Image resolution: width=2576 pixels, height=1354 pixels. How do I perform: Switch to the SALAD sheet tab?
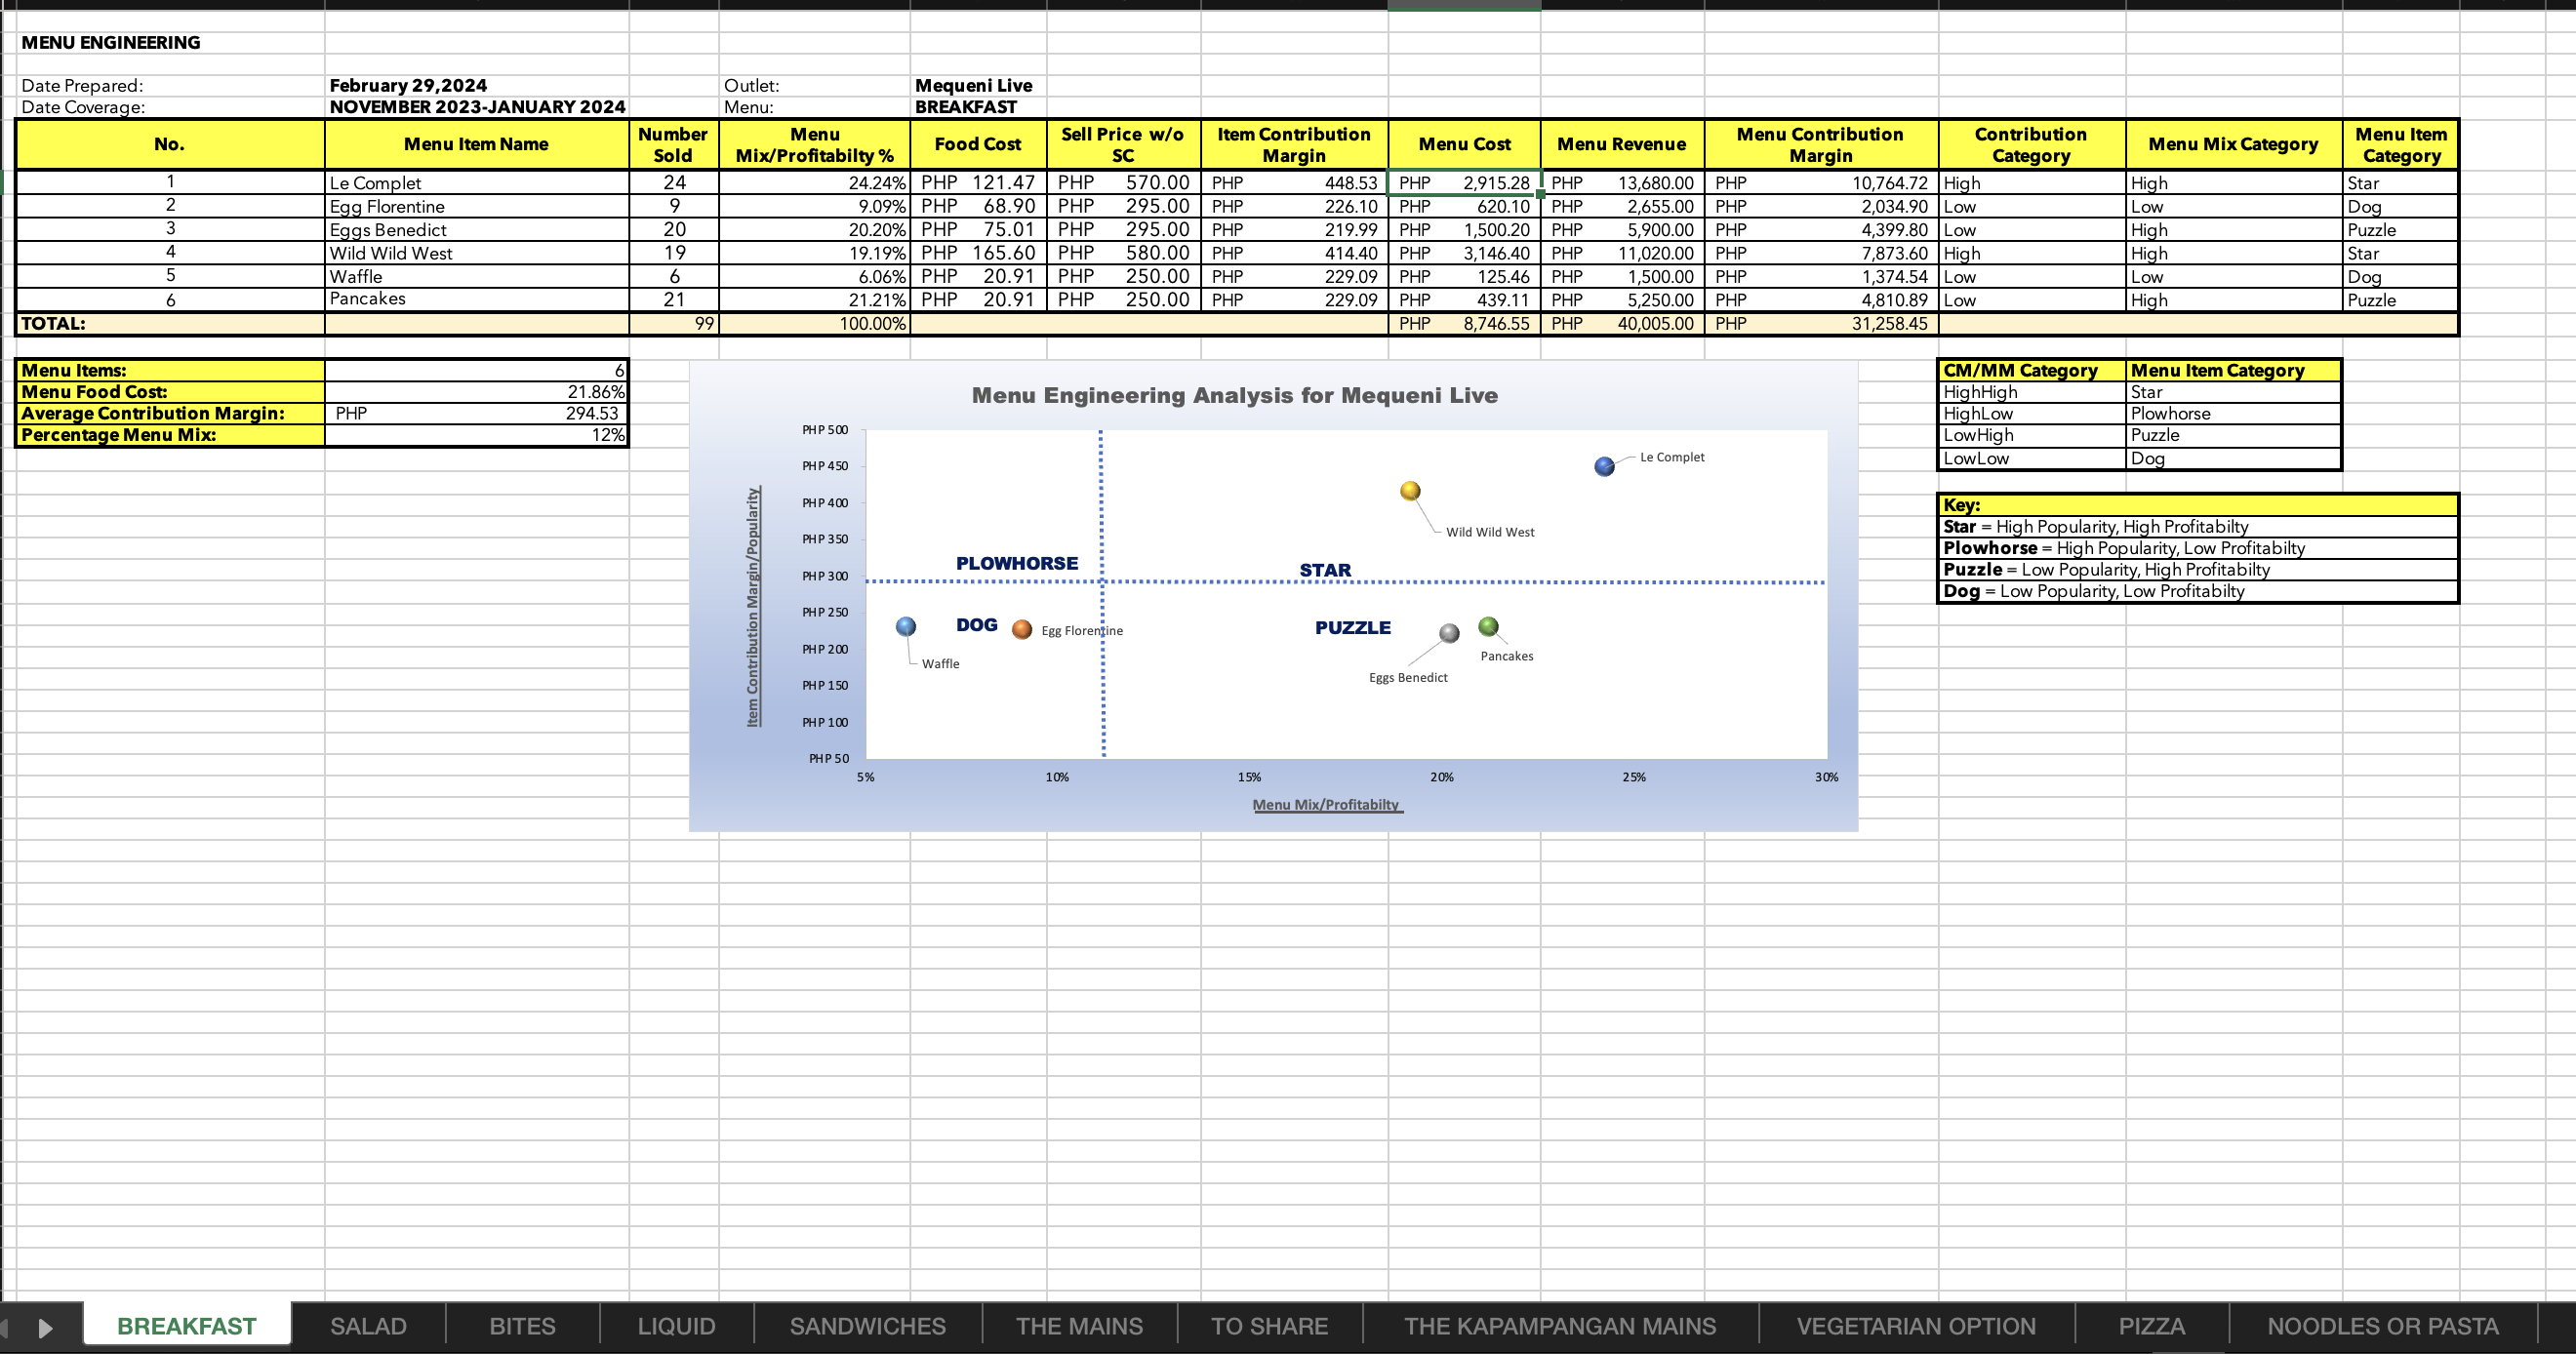368,1326
